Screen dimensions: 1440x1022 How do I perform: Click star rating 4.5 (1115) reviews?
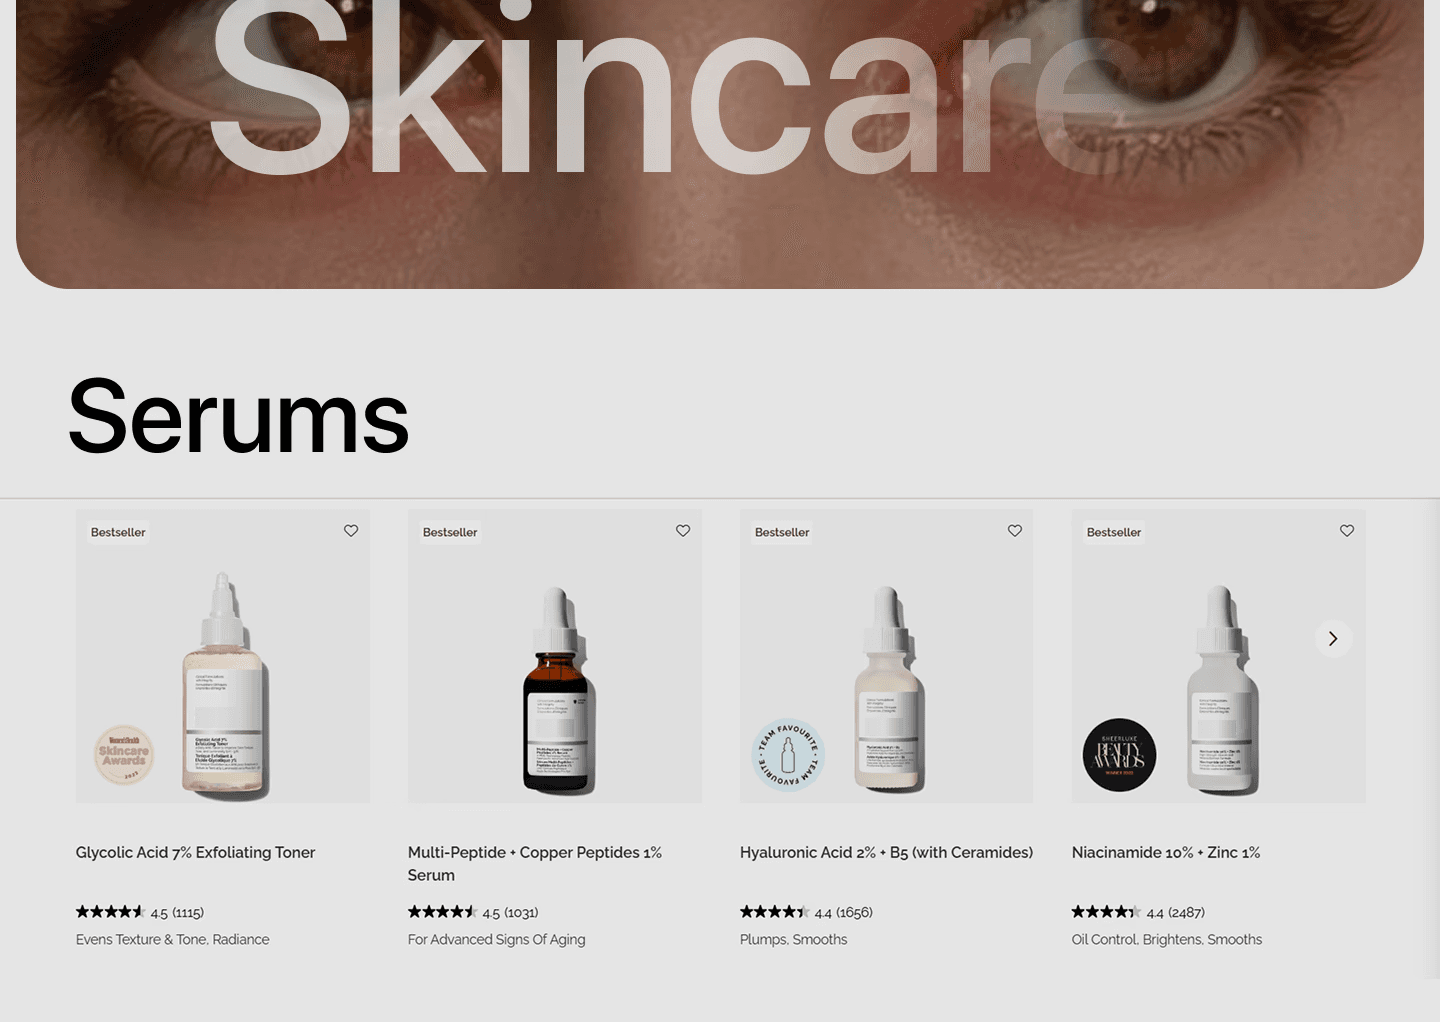coord(140,912)
